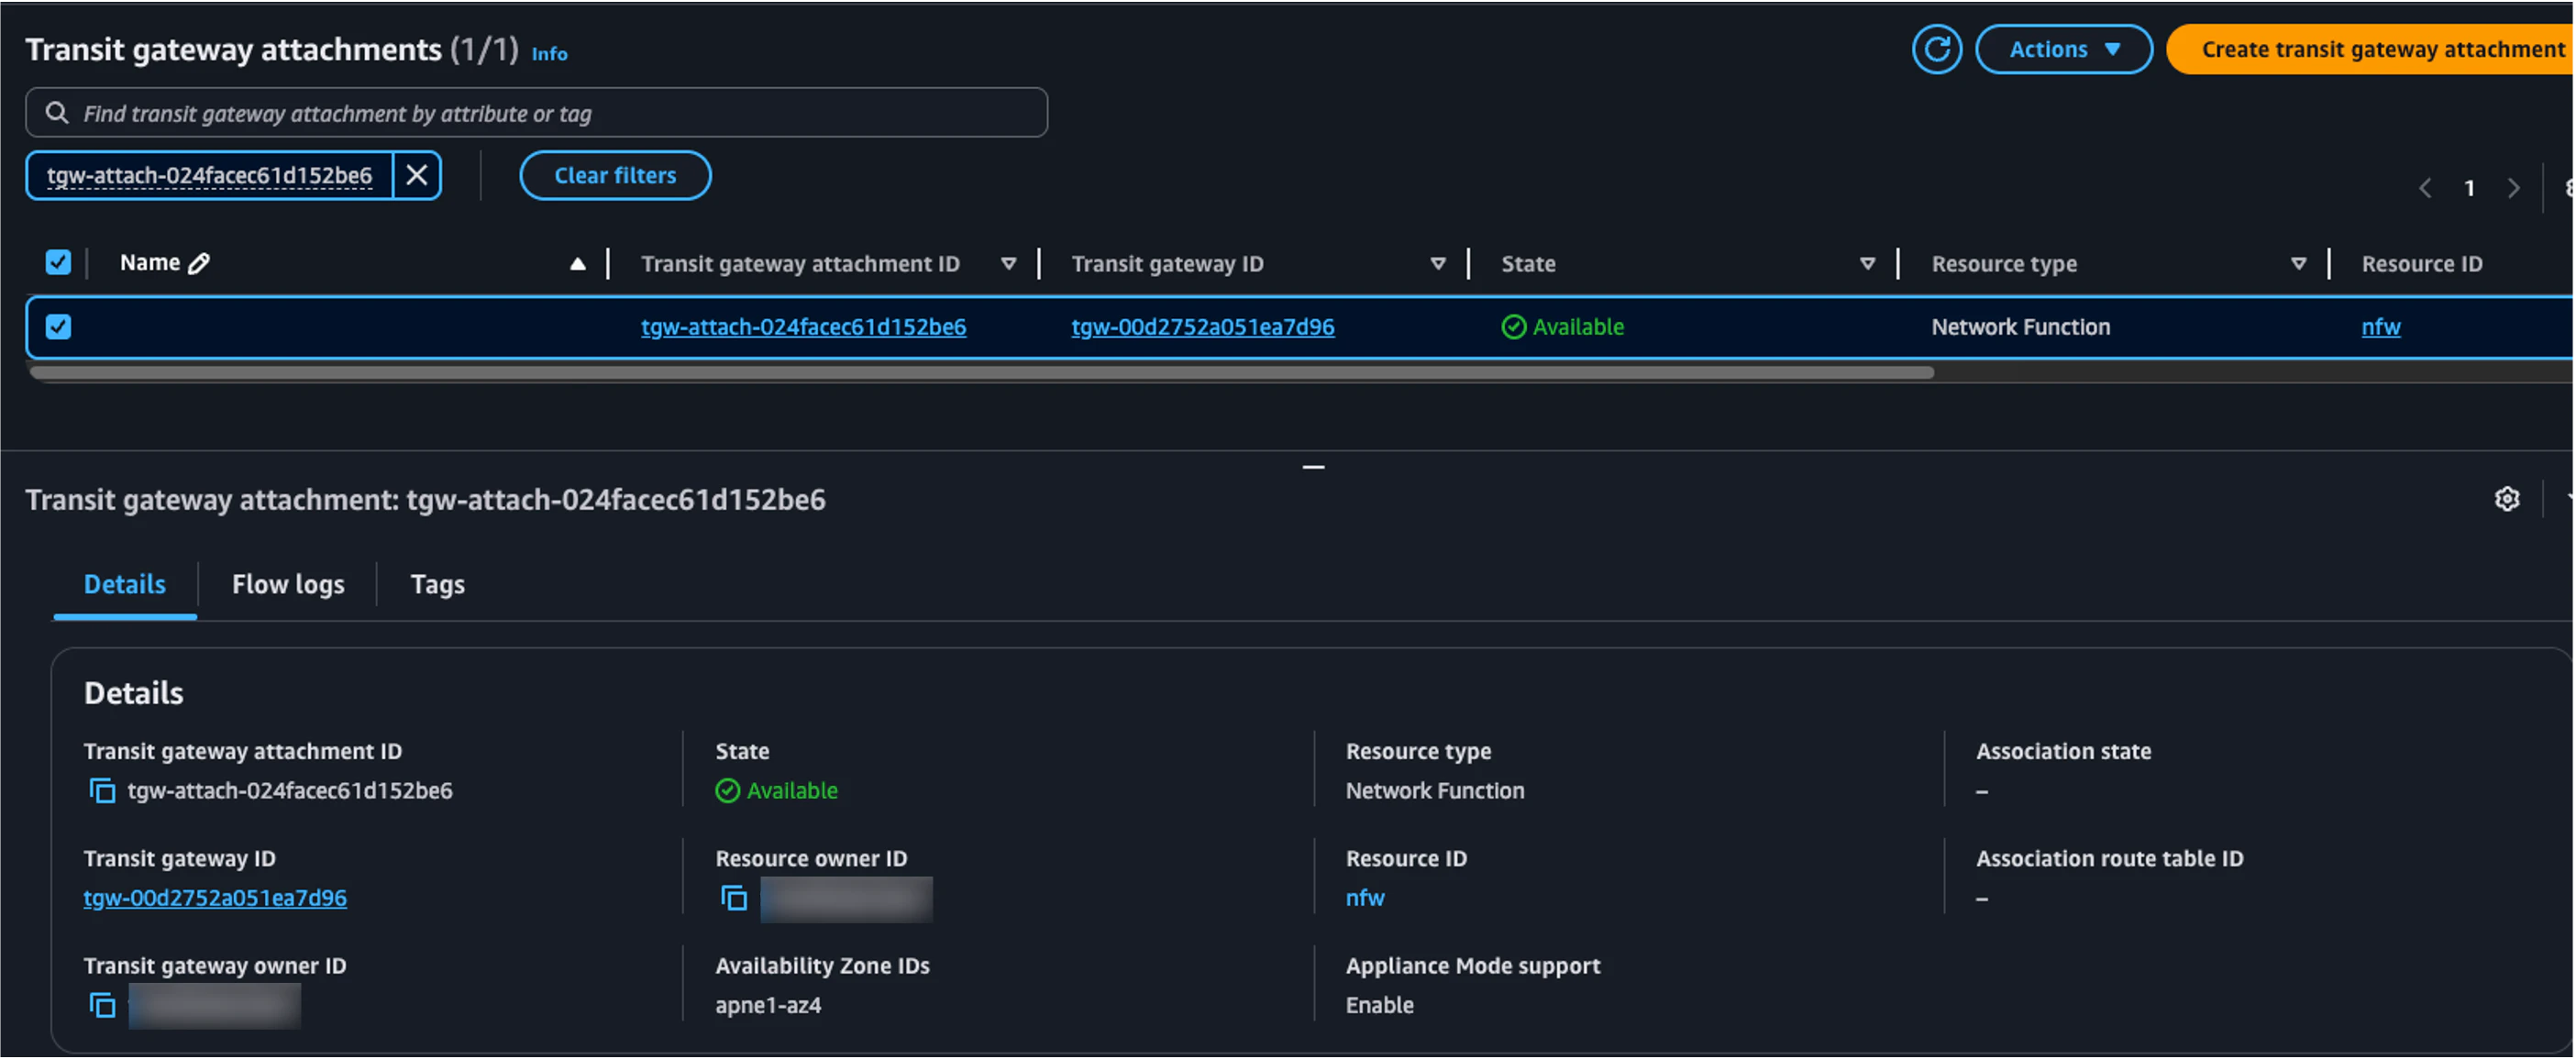This screenshot has width=2576, height=1059.
Task: Sort by Resource type column arrow
Action: 2298,264
